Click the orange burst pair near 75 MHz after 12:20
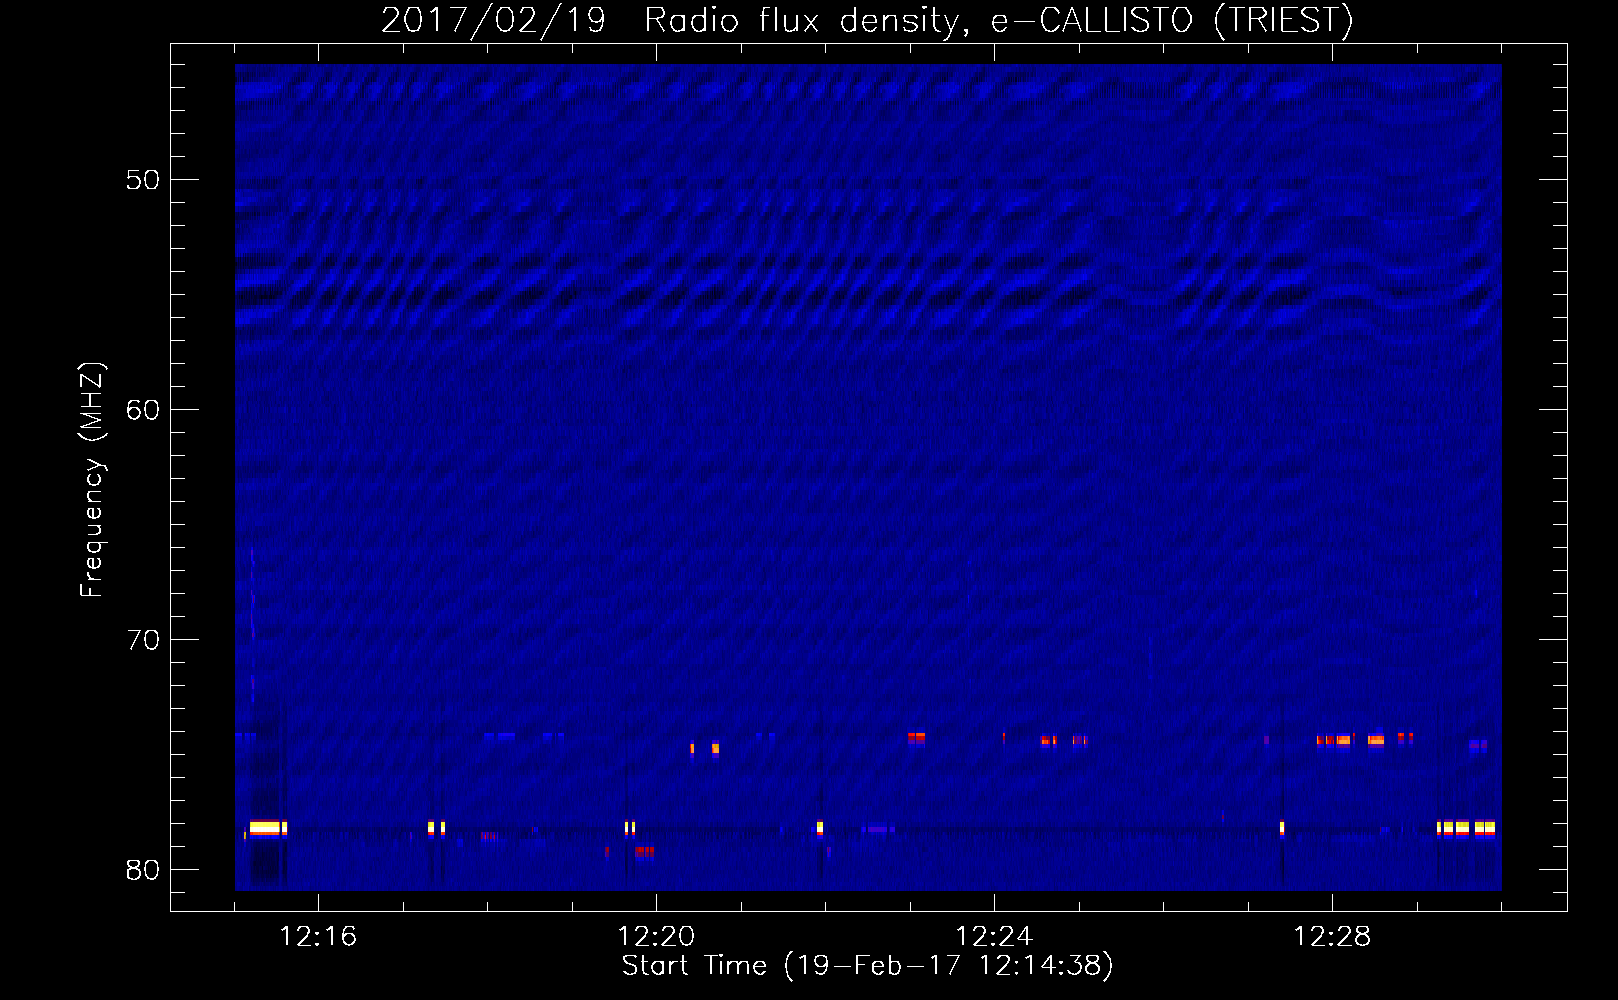Screen dimensions: 1618x1000 (704, 748)
